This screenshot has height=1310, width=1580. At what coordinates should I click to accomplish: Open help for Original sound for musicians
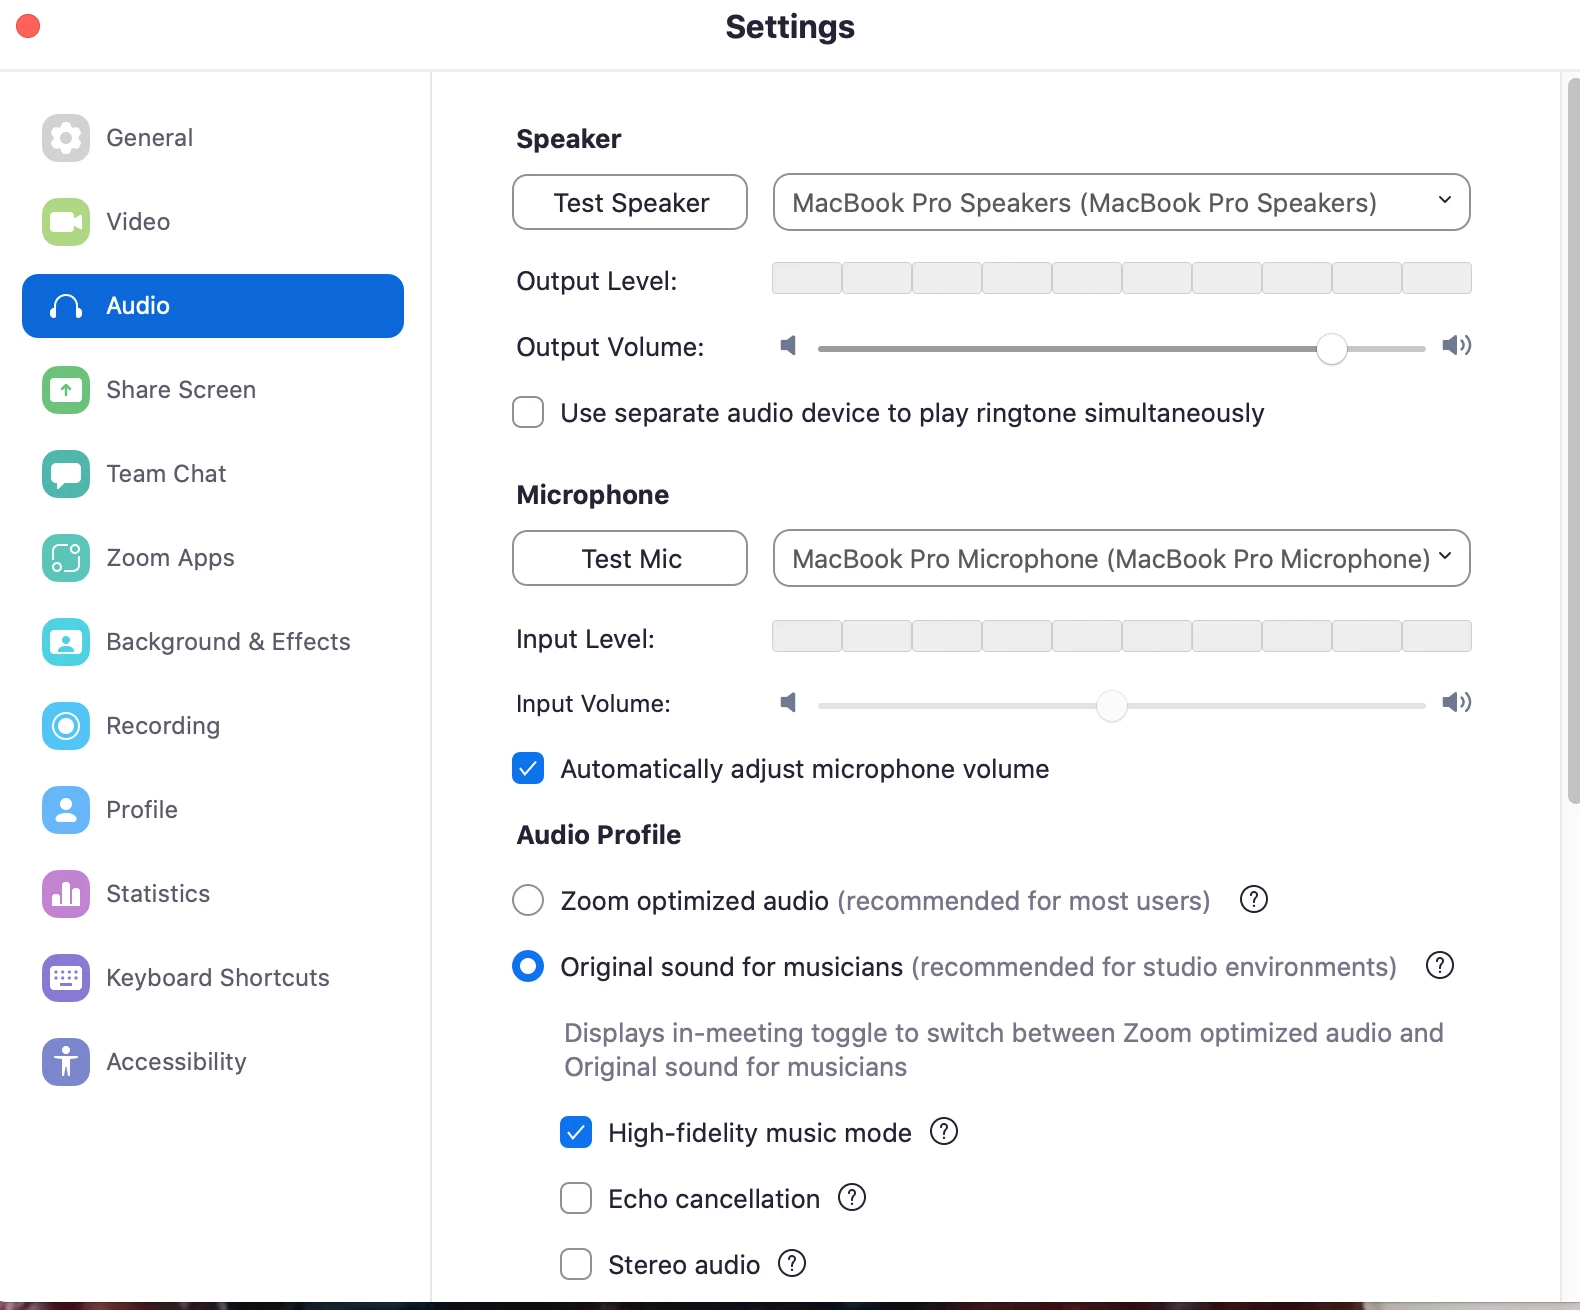(x=1439, y=966)
